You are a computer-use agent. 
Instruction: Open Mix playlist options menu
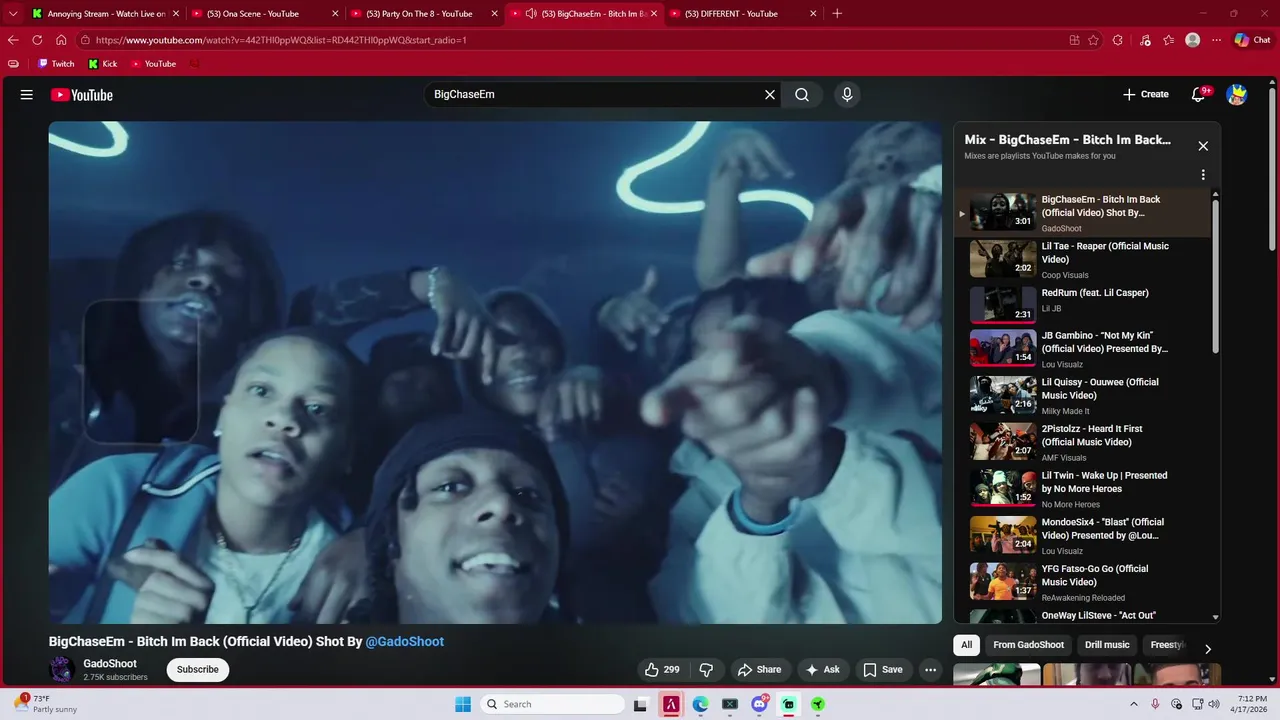click(x=1203, y=175)
